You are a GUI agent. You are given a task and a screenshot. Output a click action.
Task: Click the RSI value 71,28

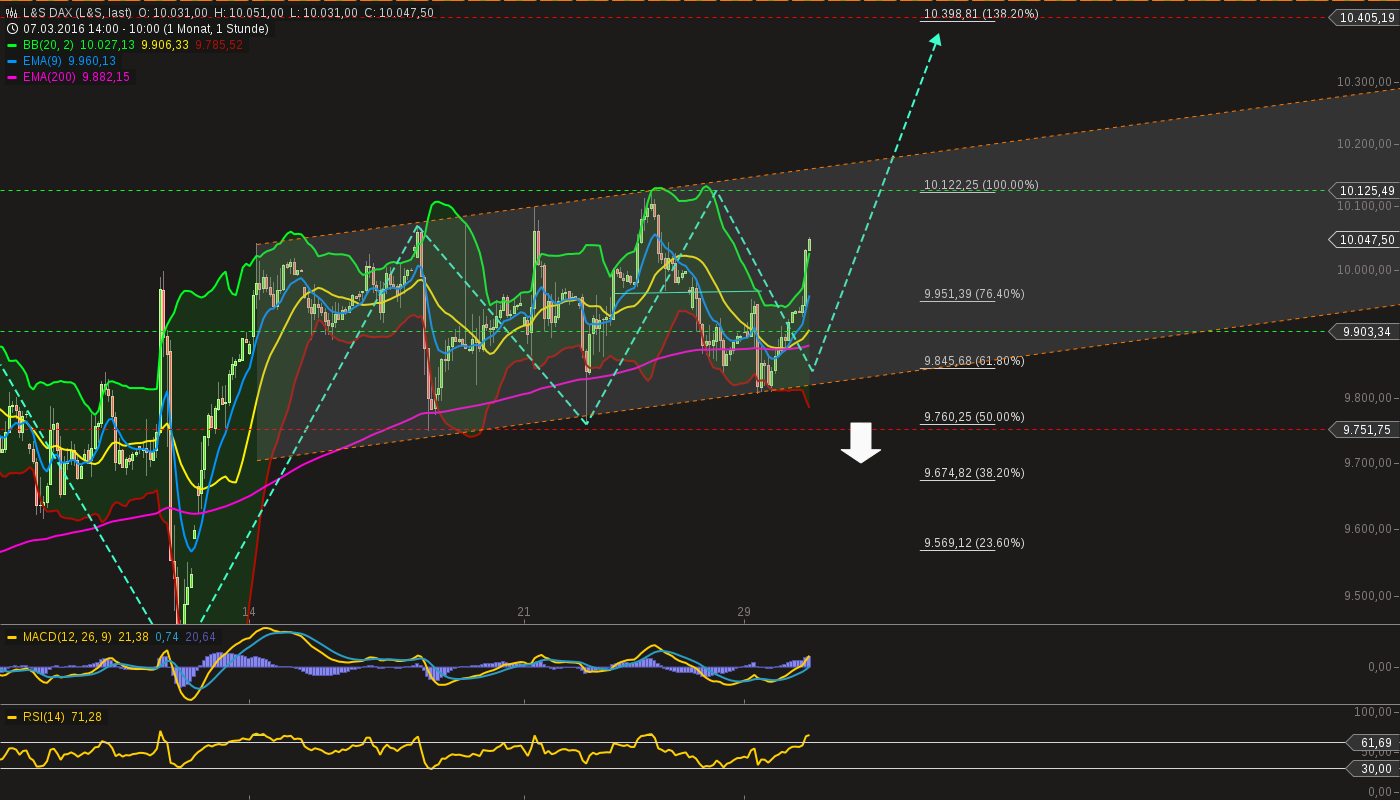click(86, 717)
